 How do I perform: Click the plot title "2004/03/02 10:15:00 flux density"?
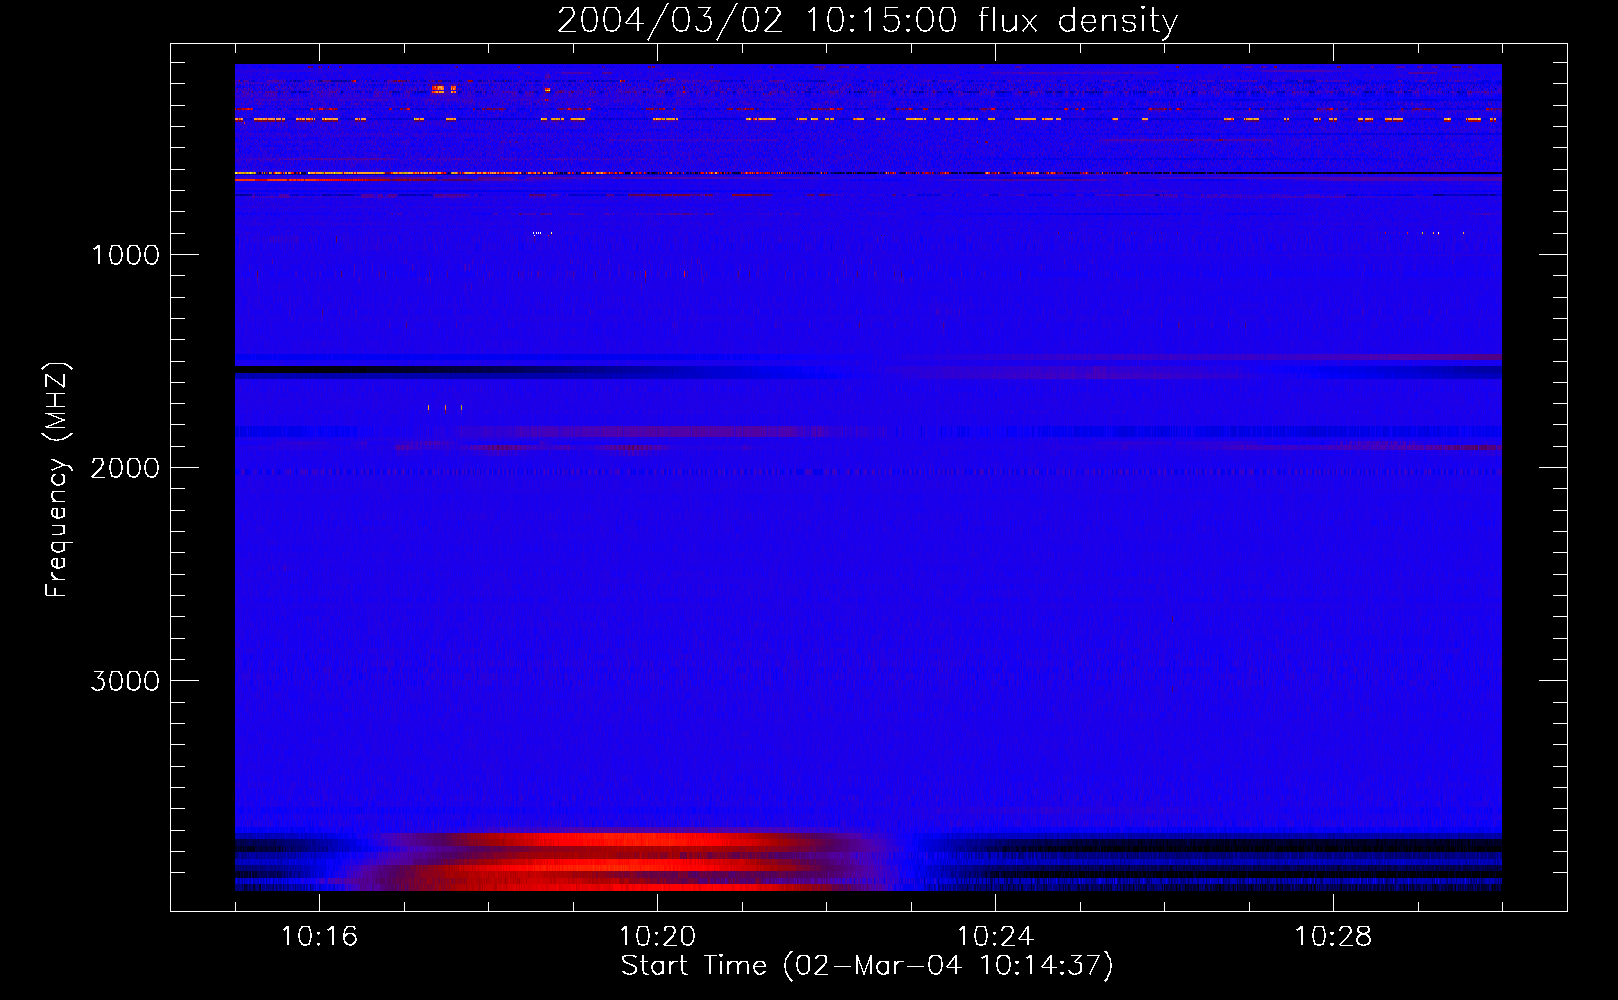(x=867, y=20)
